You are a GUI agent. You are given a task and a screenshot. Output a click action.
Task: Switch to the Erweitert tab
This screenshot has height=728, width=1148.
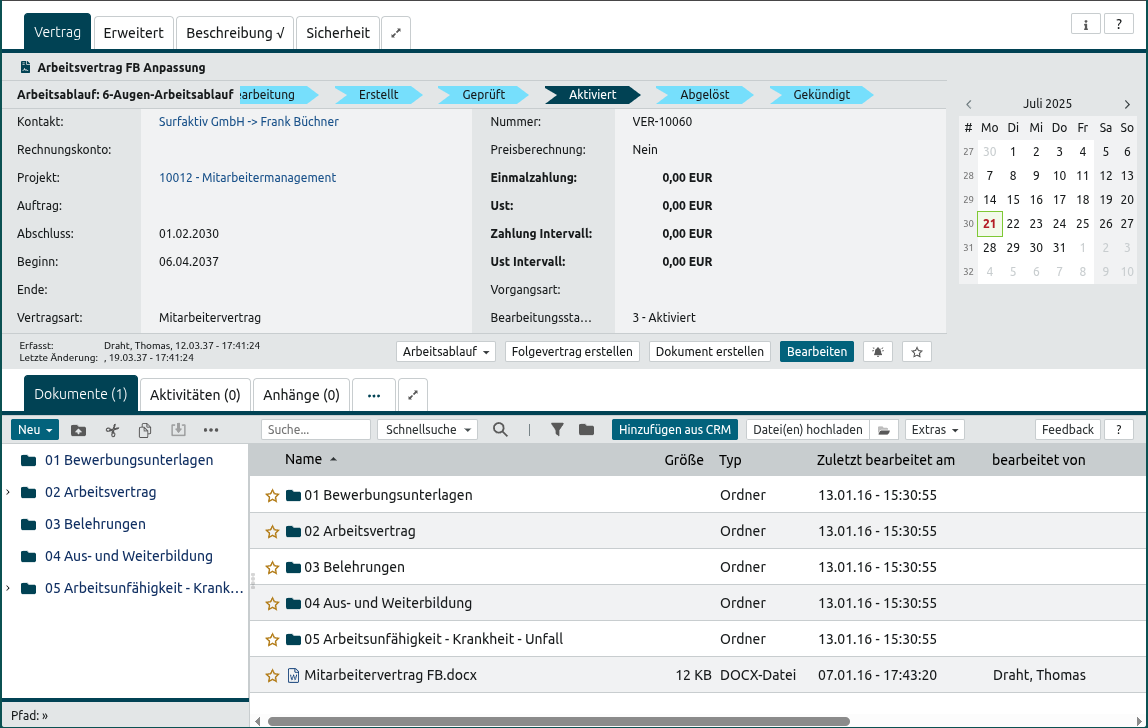click(134, 33)
